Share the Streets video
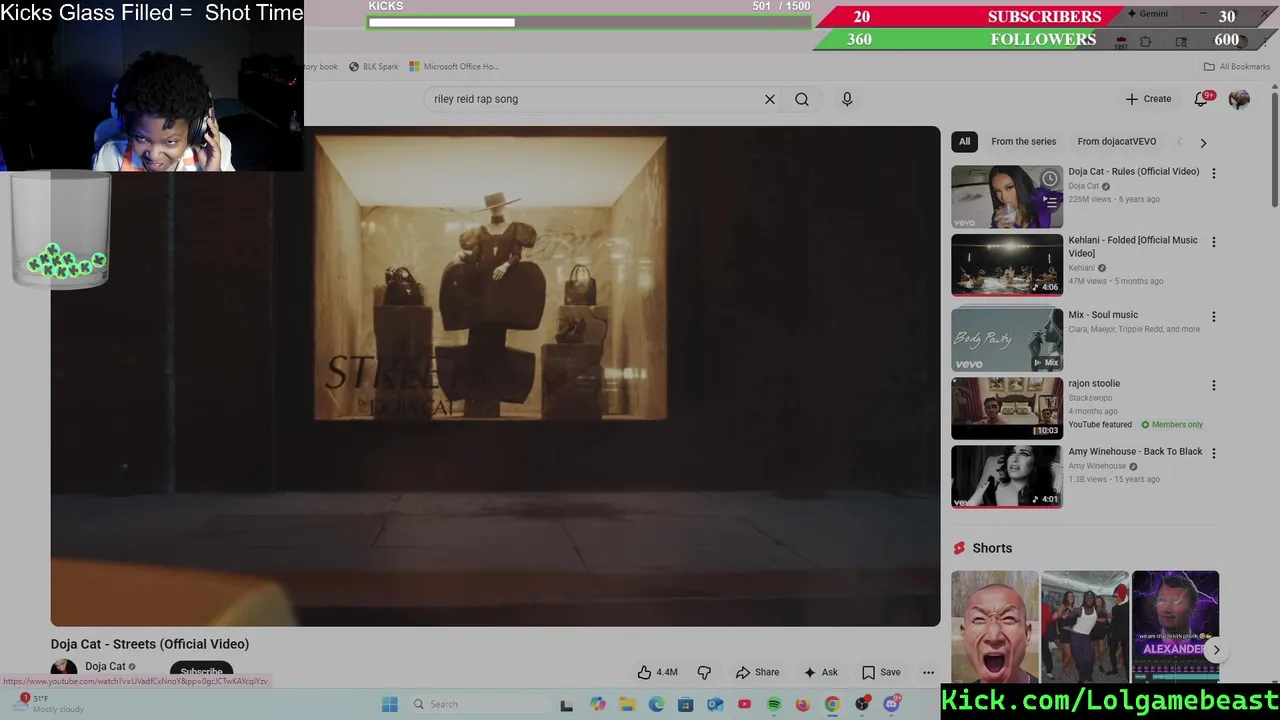This screenshot has height=720, width=1280. click(757, 672)
